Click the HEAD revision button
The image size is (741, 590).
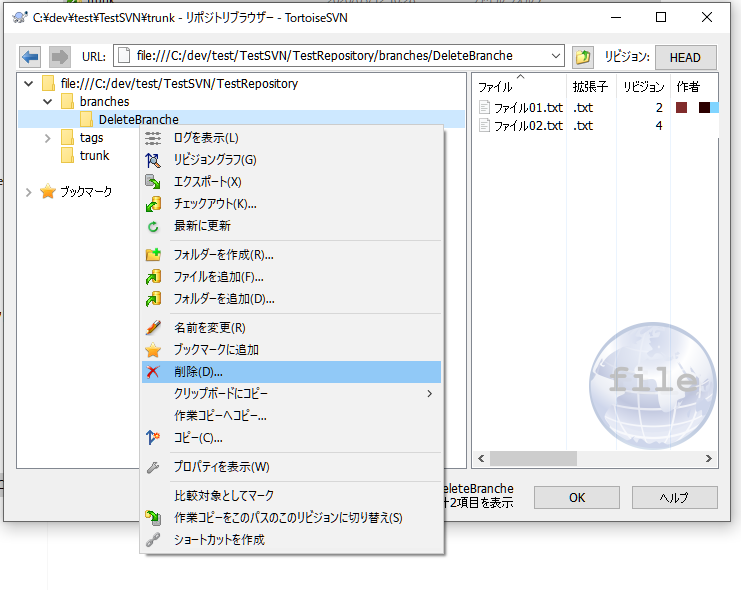pyautogui.click(x=685, y=58)
